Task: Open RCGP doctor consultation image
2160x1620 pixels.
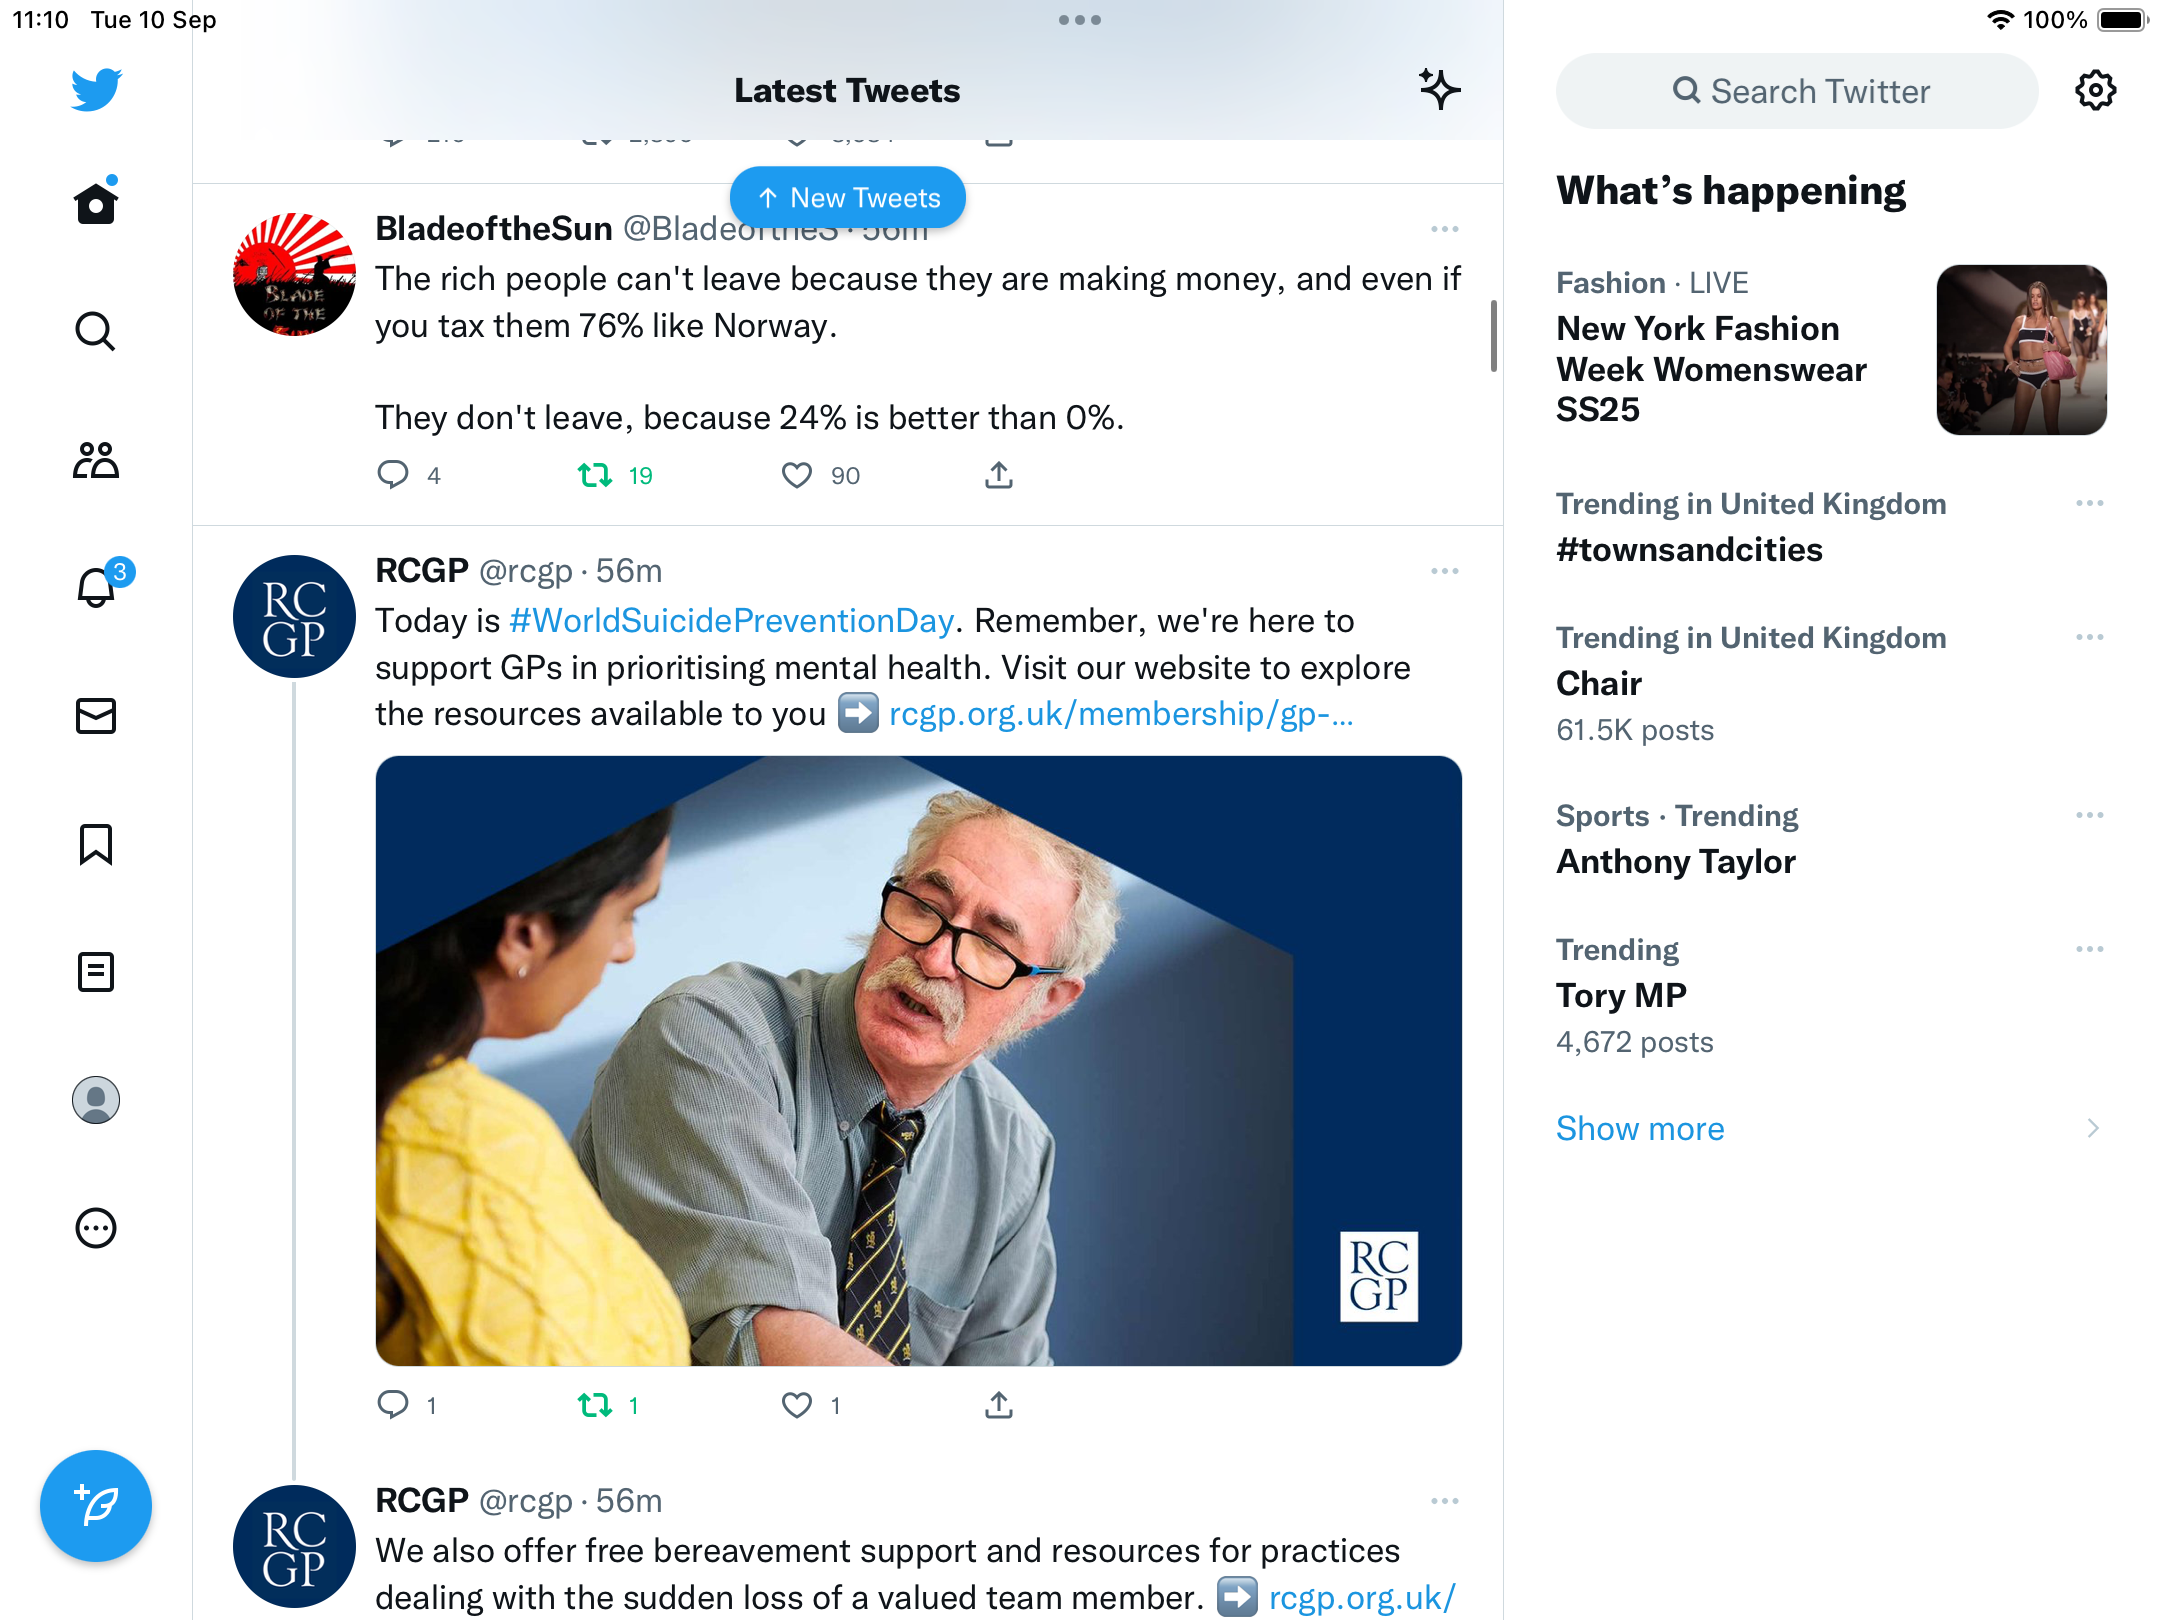Action: (x=918, y=1061)
